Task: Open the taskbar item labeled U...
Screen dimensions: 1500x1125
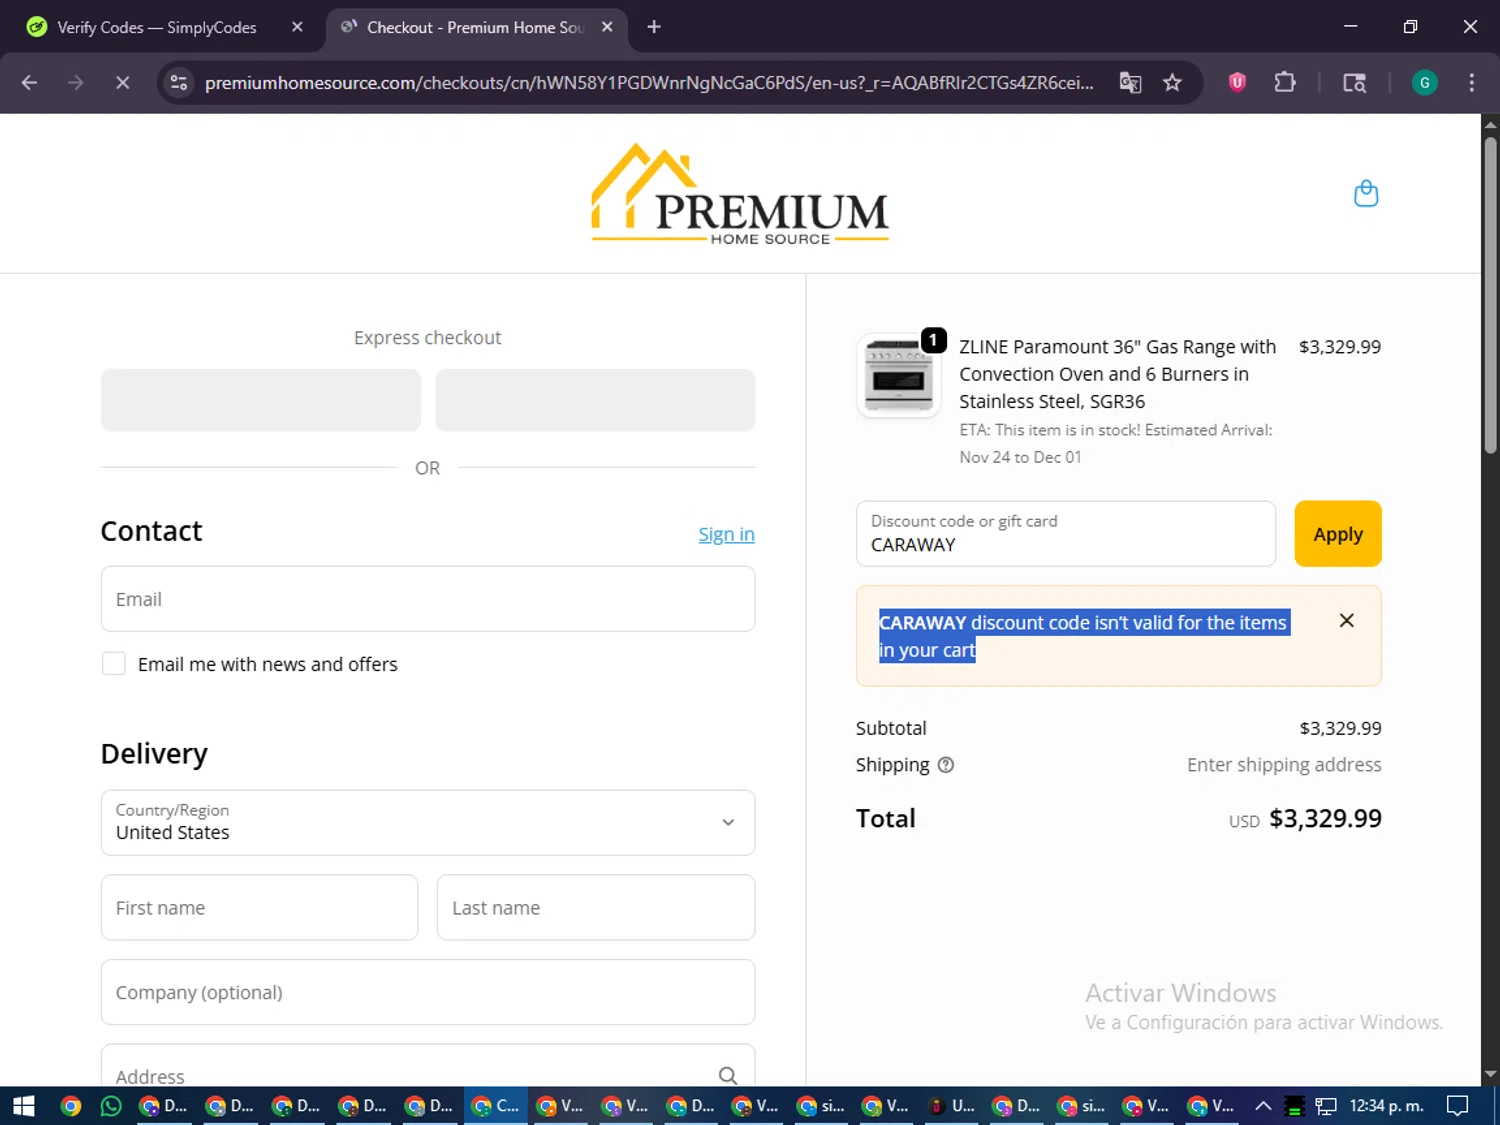Action: [x=951, y=1106]
